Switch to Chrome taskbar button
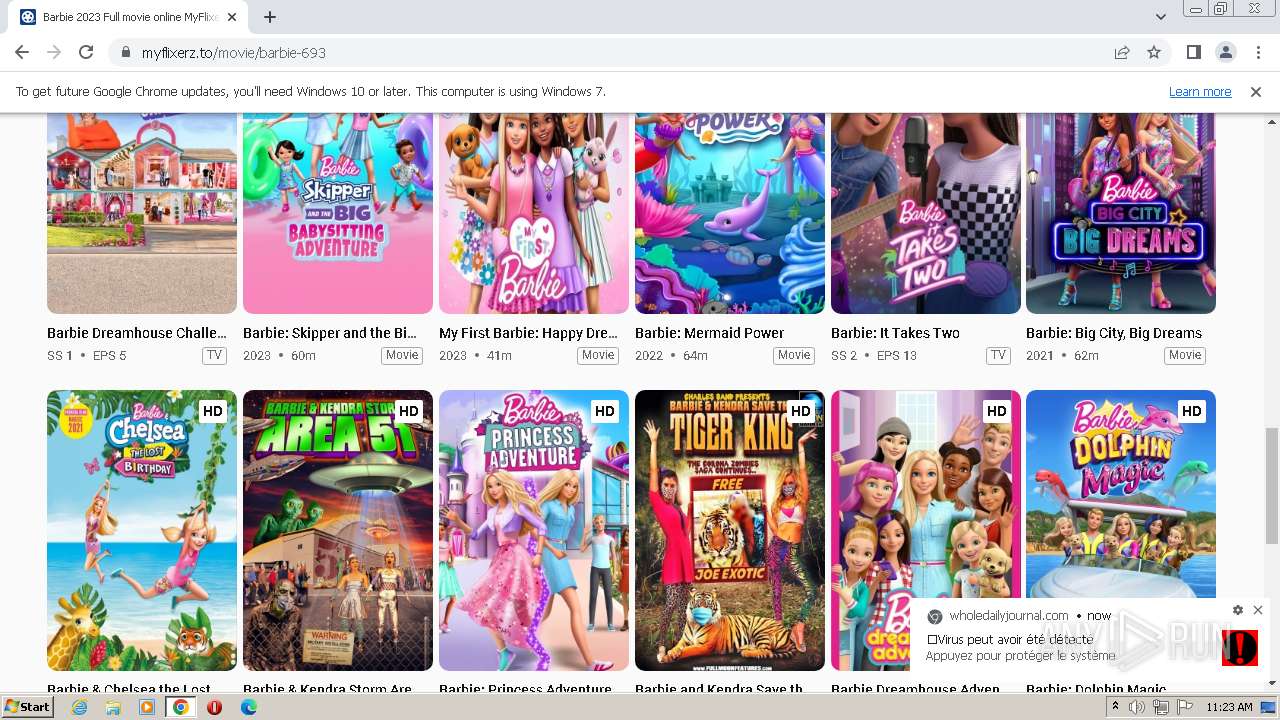This screenshot has height=720, width=1280. [x=181, y=707]
